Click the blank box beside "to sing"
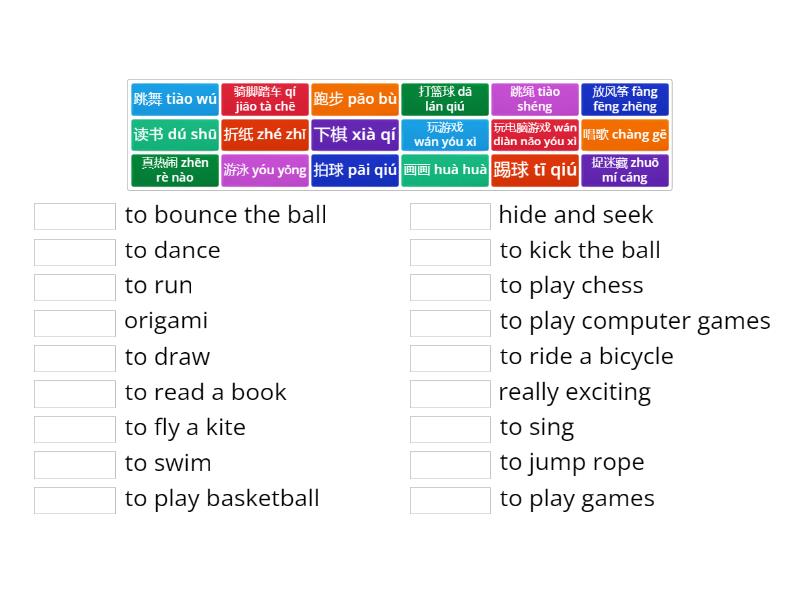This screenshot has width=800, height=600. click(450, 429)
